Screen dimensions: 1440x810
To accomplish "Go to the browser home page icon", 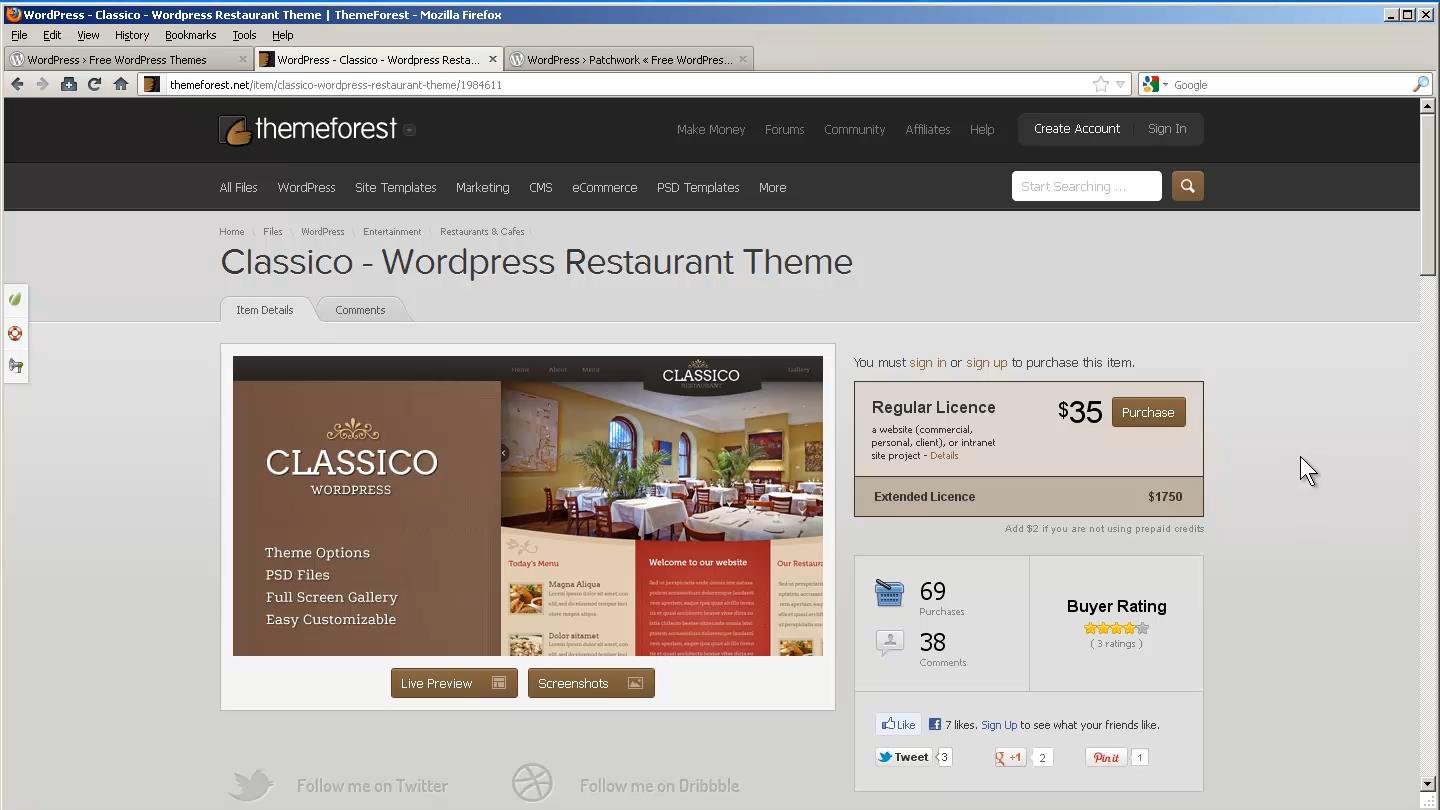I will 121,85.
